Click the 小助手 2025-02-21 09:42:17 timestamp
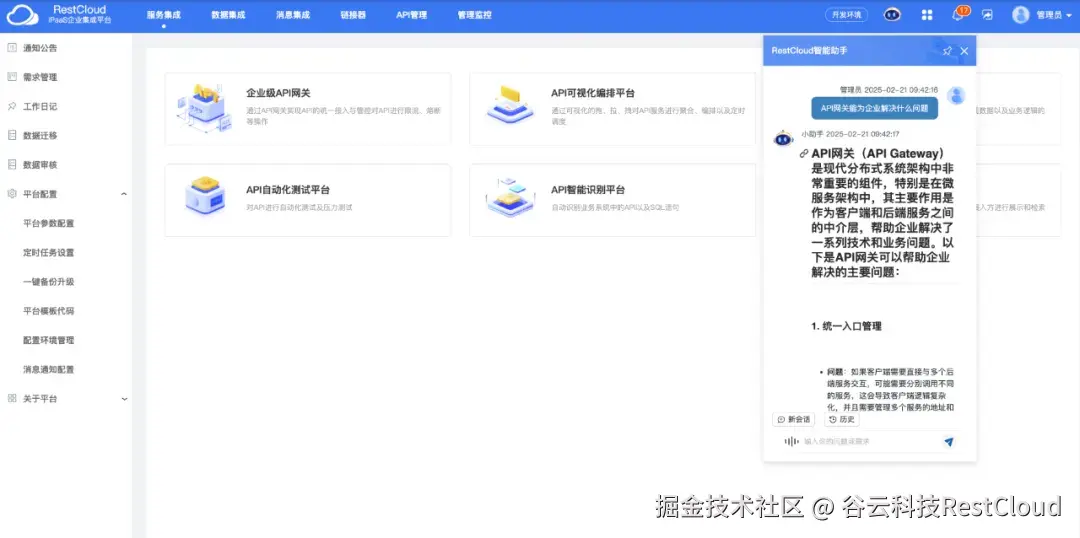The width and height of the screenshot is (1080, 538). coord(850,134)
